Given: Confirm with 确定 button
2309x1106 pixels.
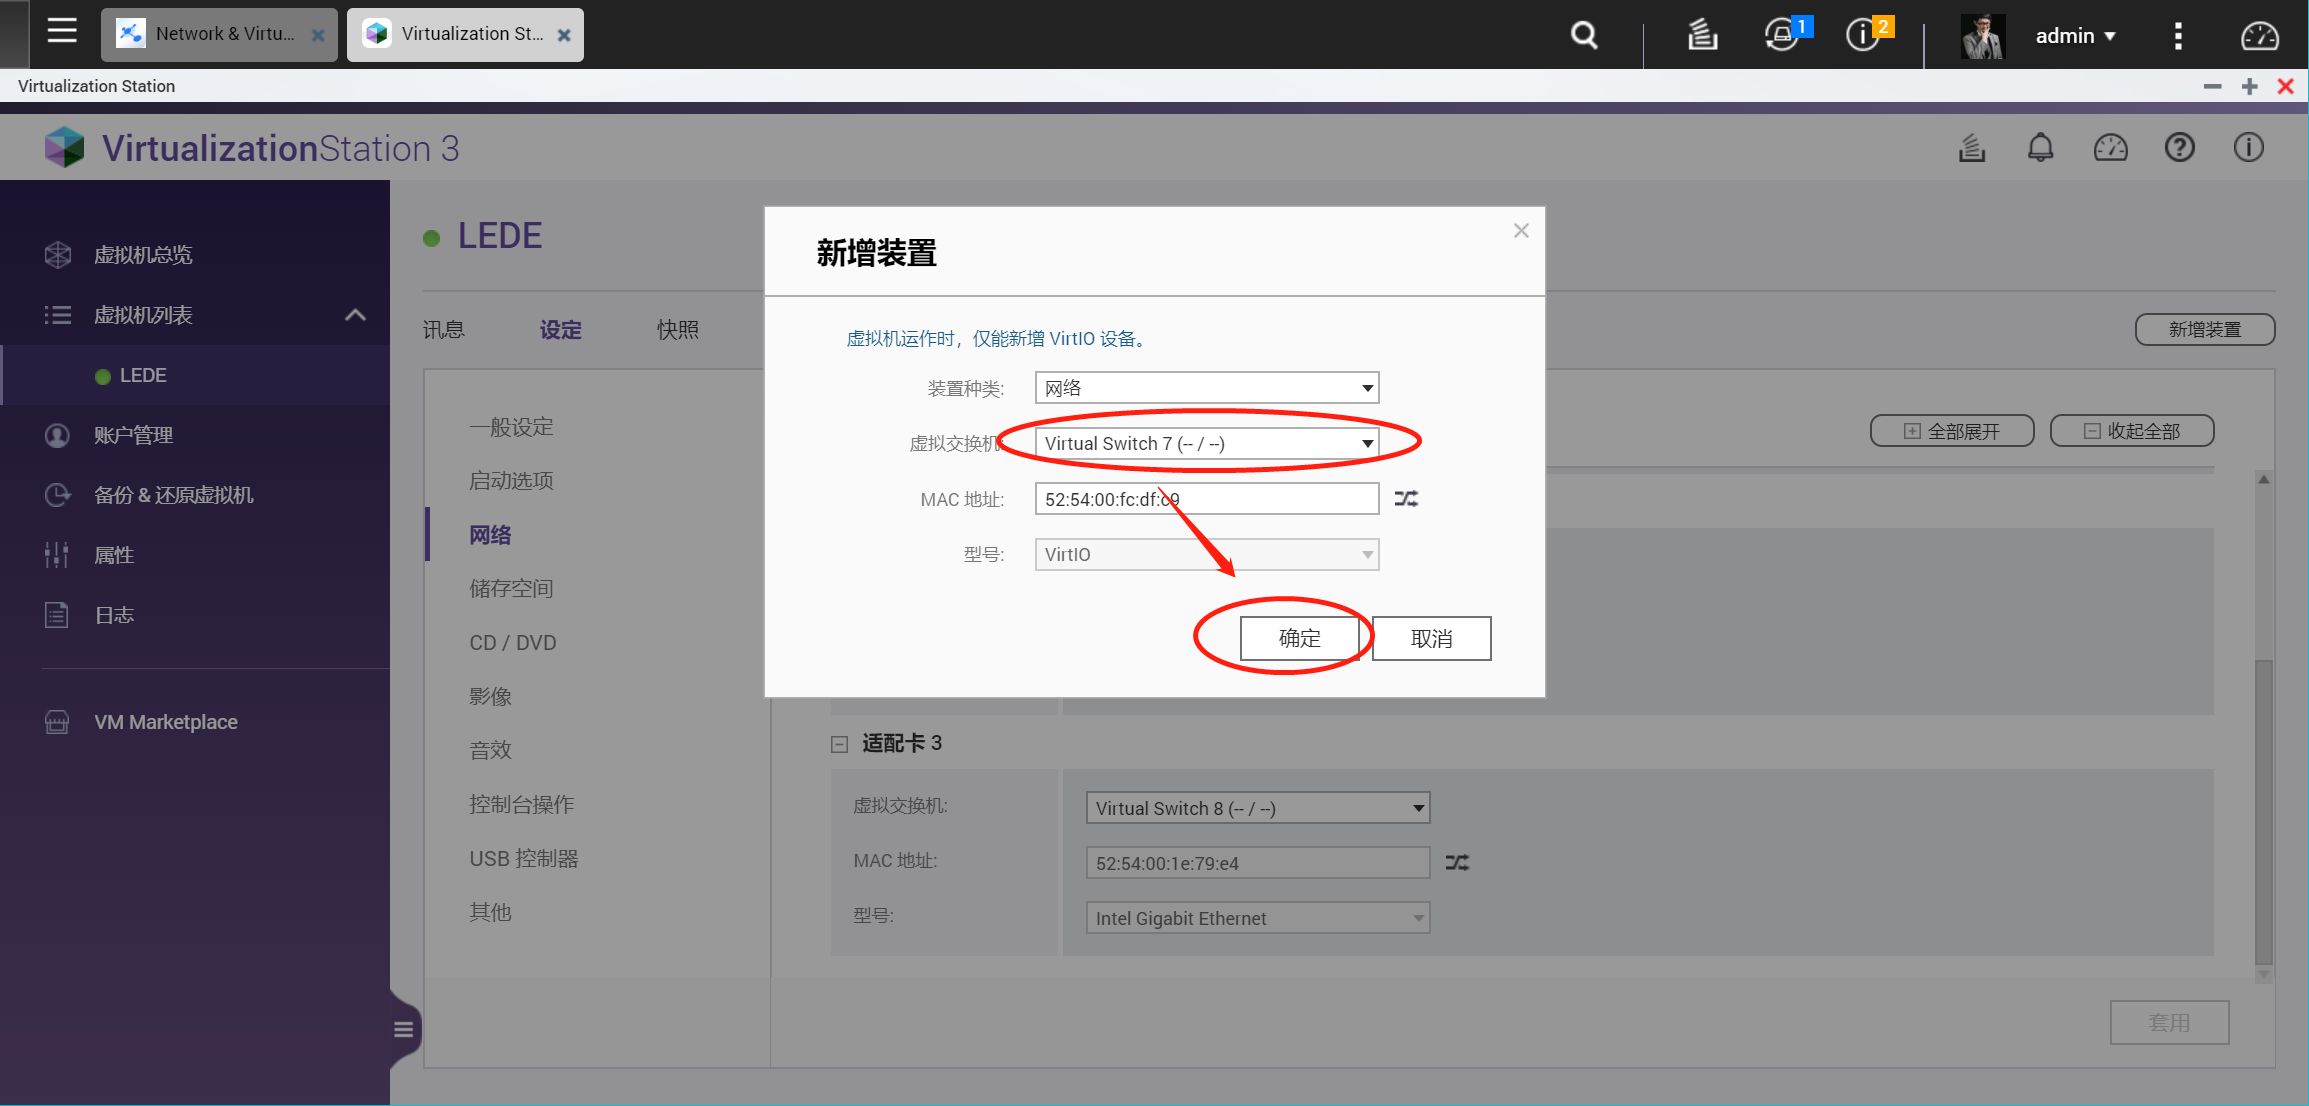Looking at the screenshot, I should (x=1300, y=638).
